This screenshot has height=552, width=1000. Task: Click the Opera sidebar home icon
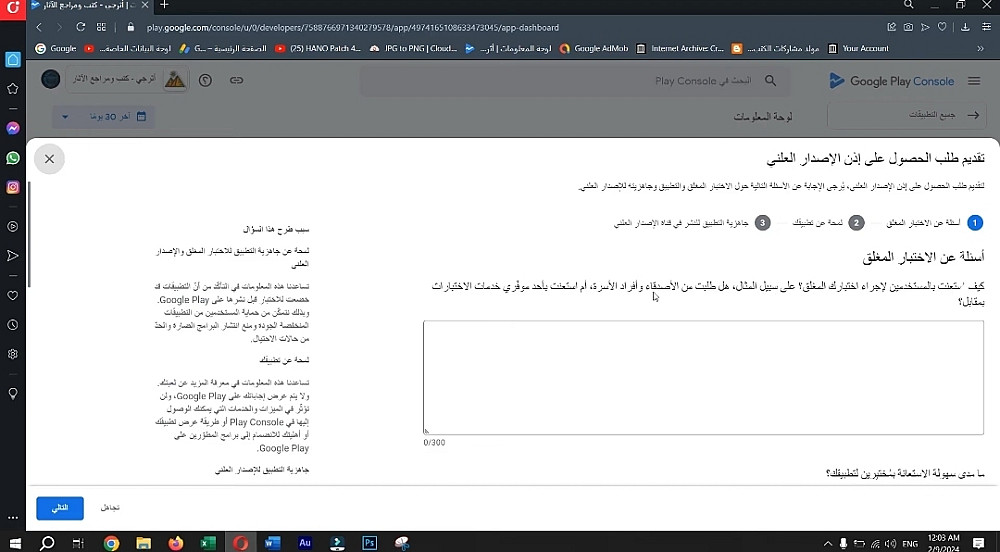[x=13, y=60]
